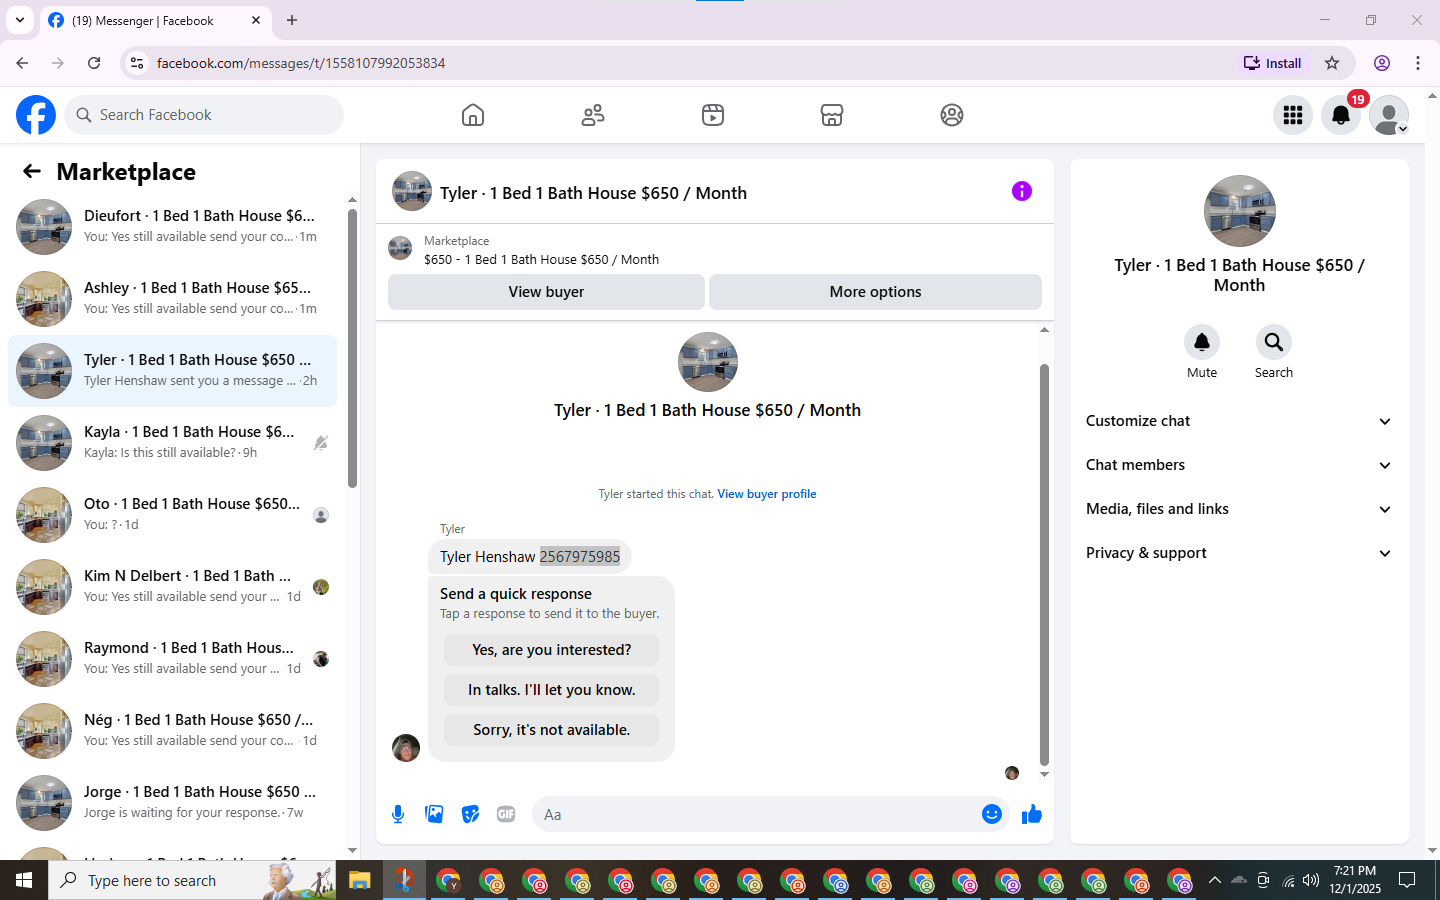This screenshot has height=900, width=1440.
Task: Open the Facebook Home icon
Action: click(x=473, y=115)
